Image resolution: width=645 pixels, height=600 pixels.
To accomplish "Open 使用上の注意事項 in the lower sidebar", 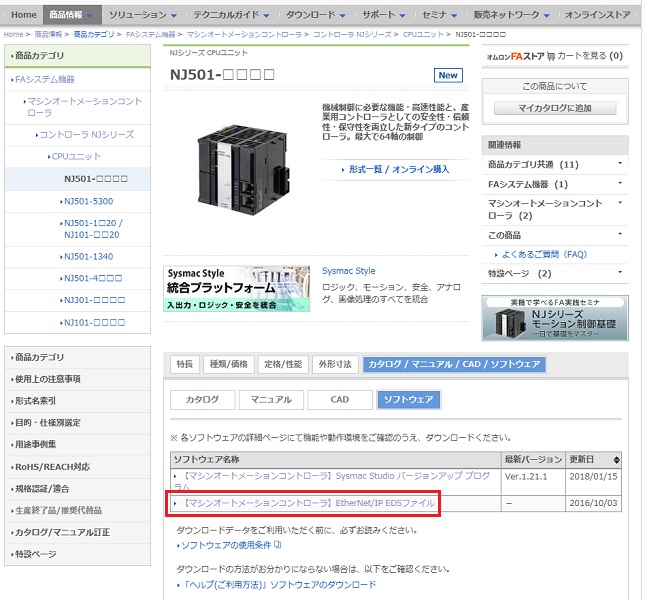I will pyautogui.click(x=47, y=379).
